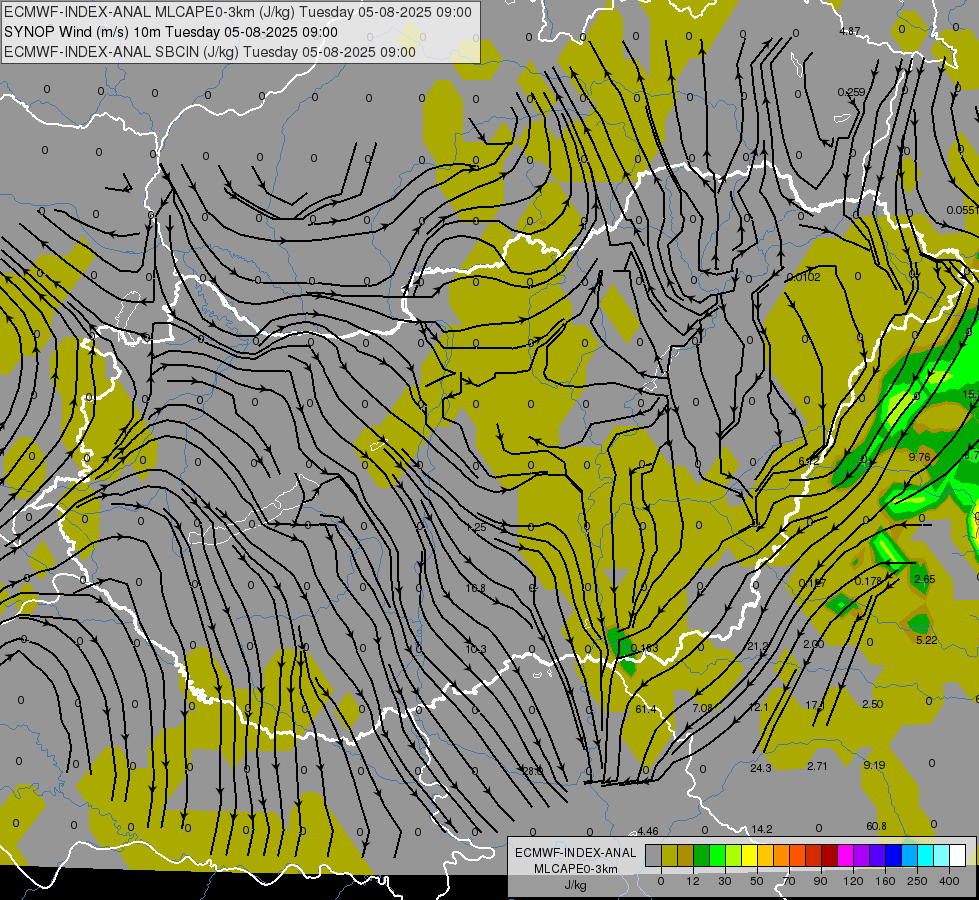
Task: Click the map value 2.65
Action: (925, 579)
